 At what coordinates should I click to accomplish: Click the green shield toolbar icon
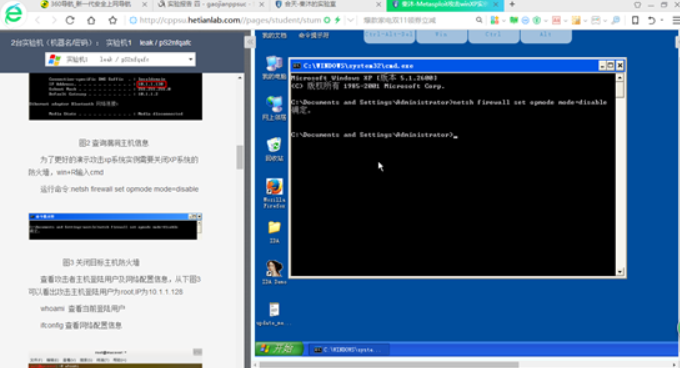536,20
